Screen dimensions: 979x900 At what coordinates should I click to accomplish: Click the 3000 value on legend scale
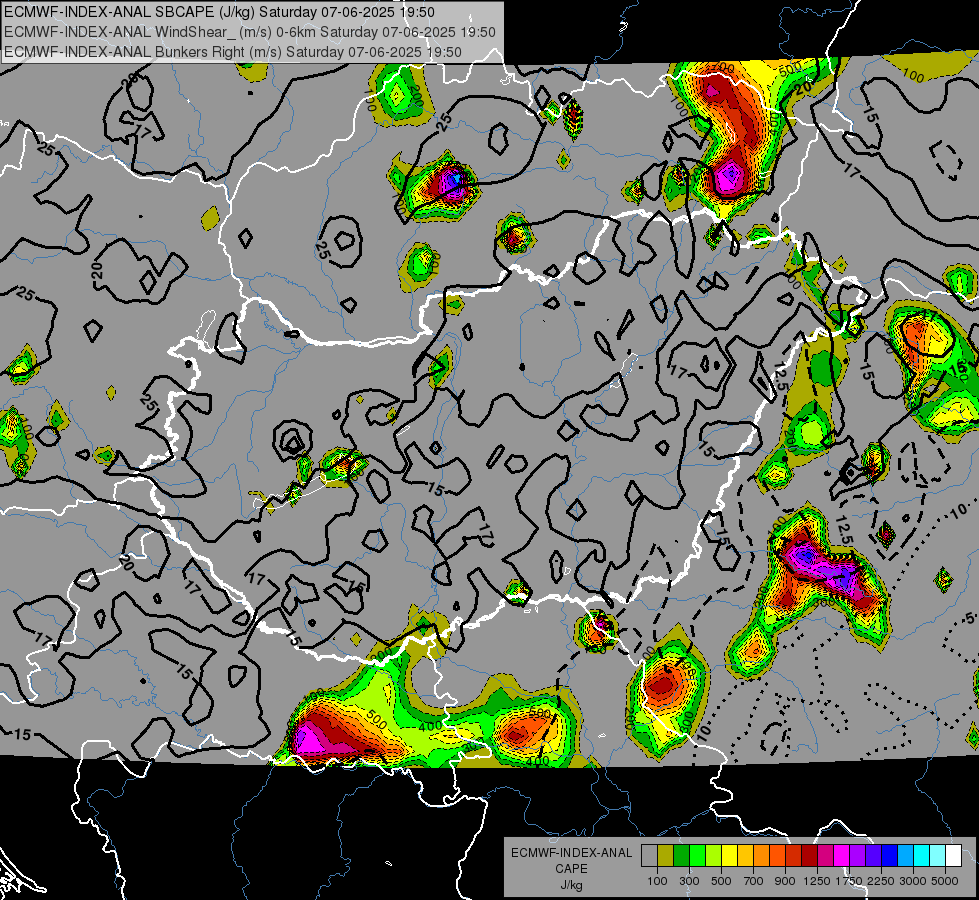913,881
